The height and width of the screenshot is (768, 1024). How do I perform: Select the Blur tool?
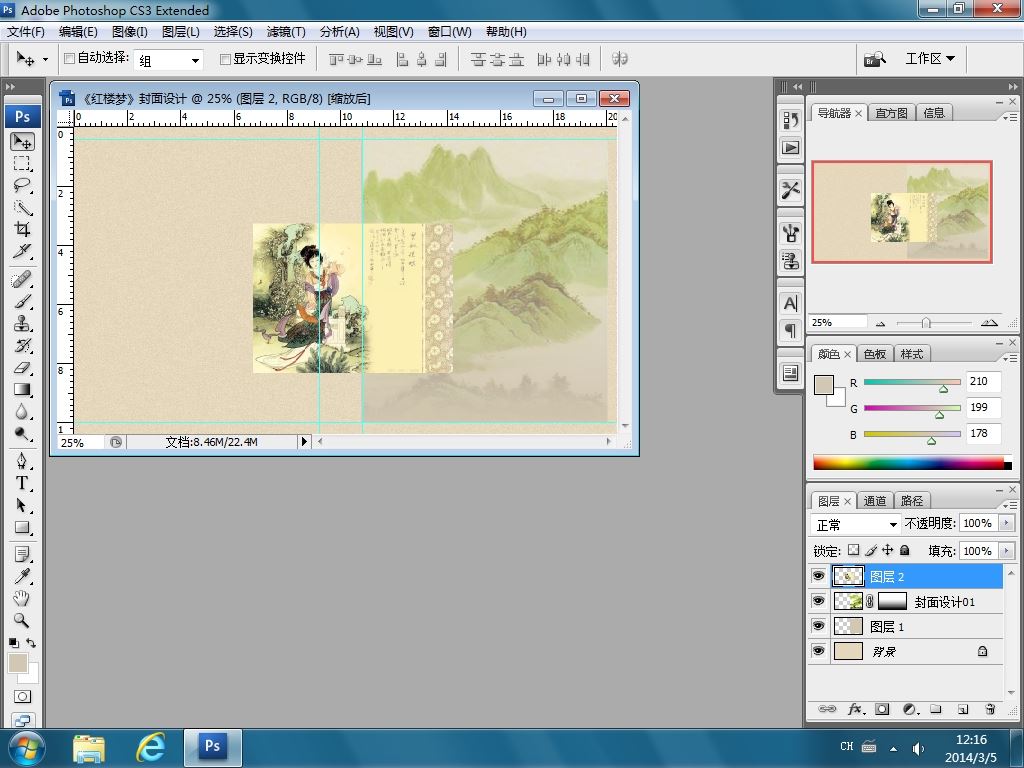(x=22, y=411)
